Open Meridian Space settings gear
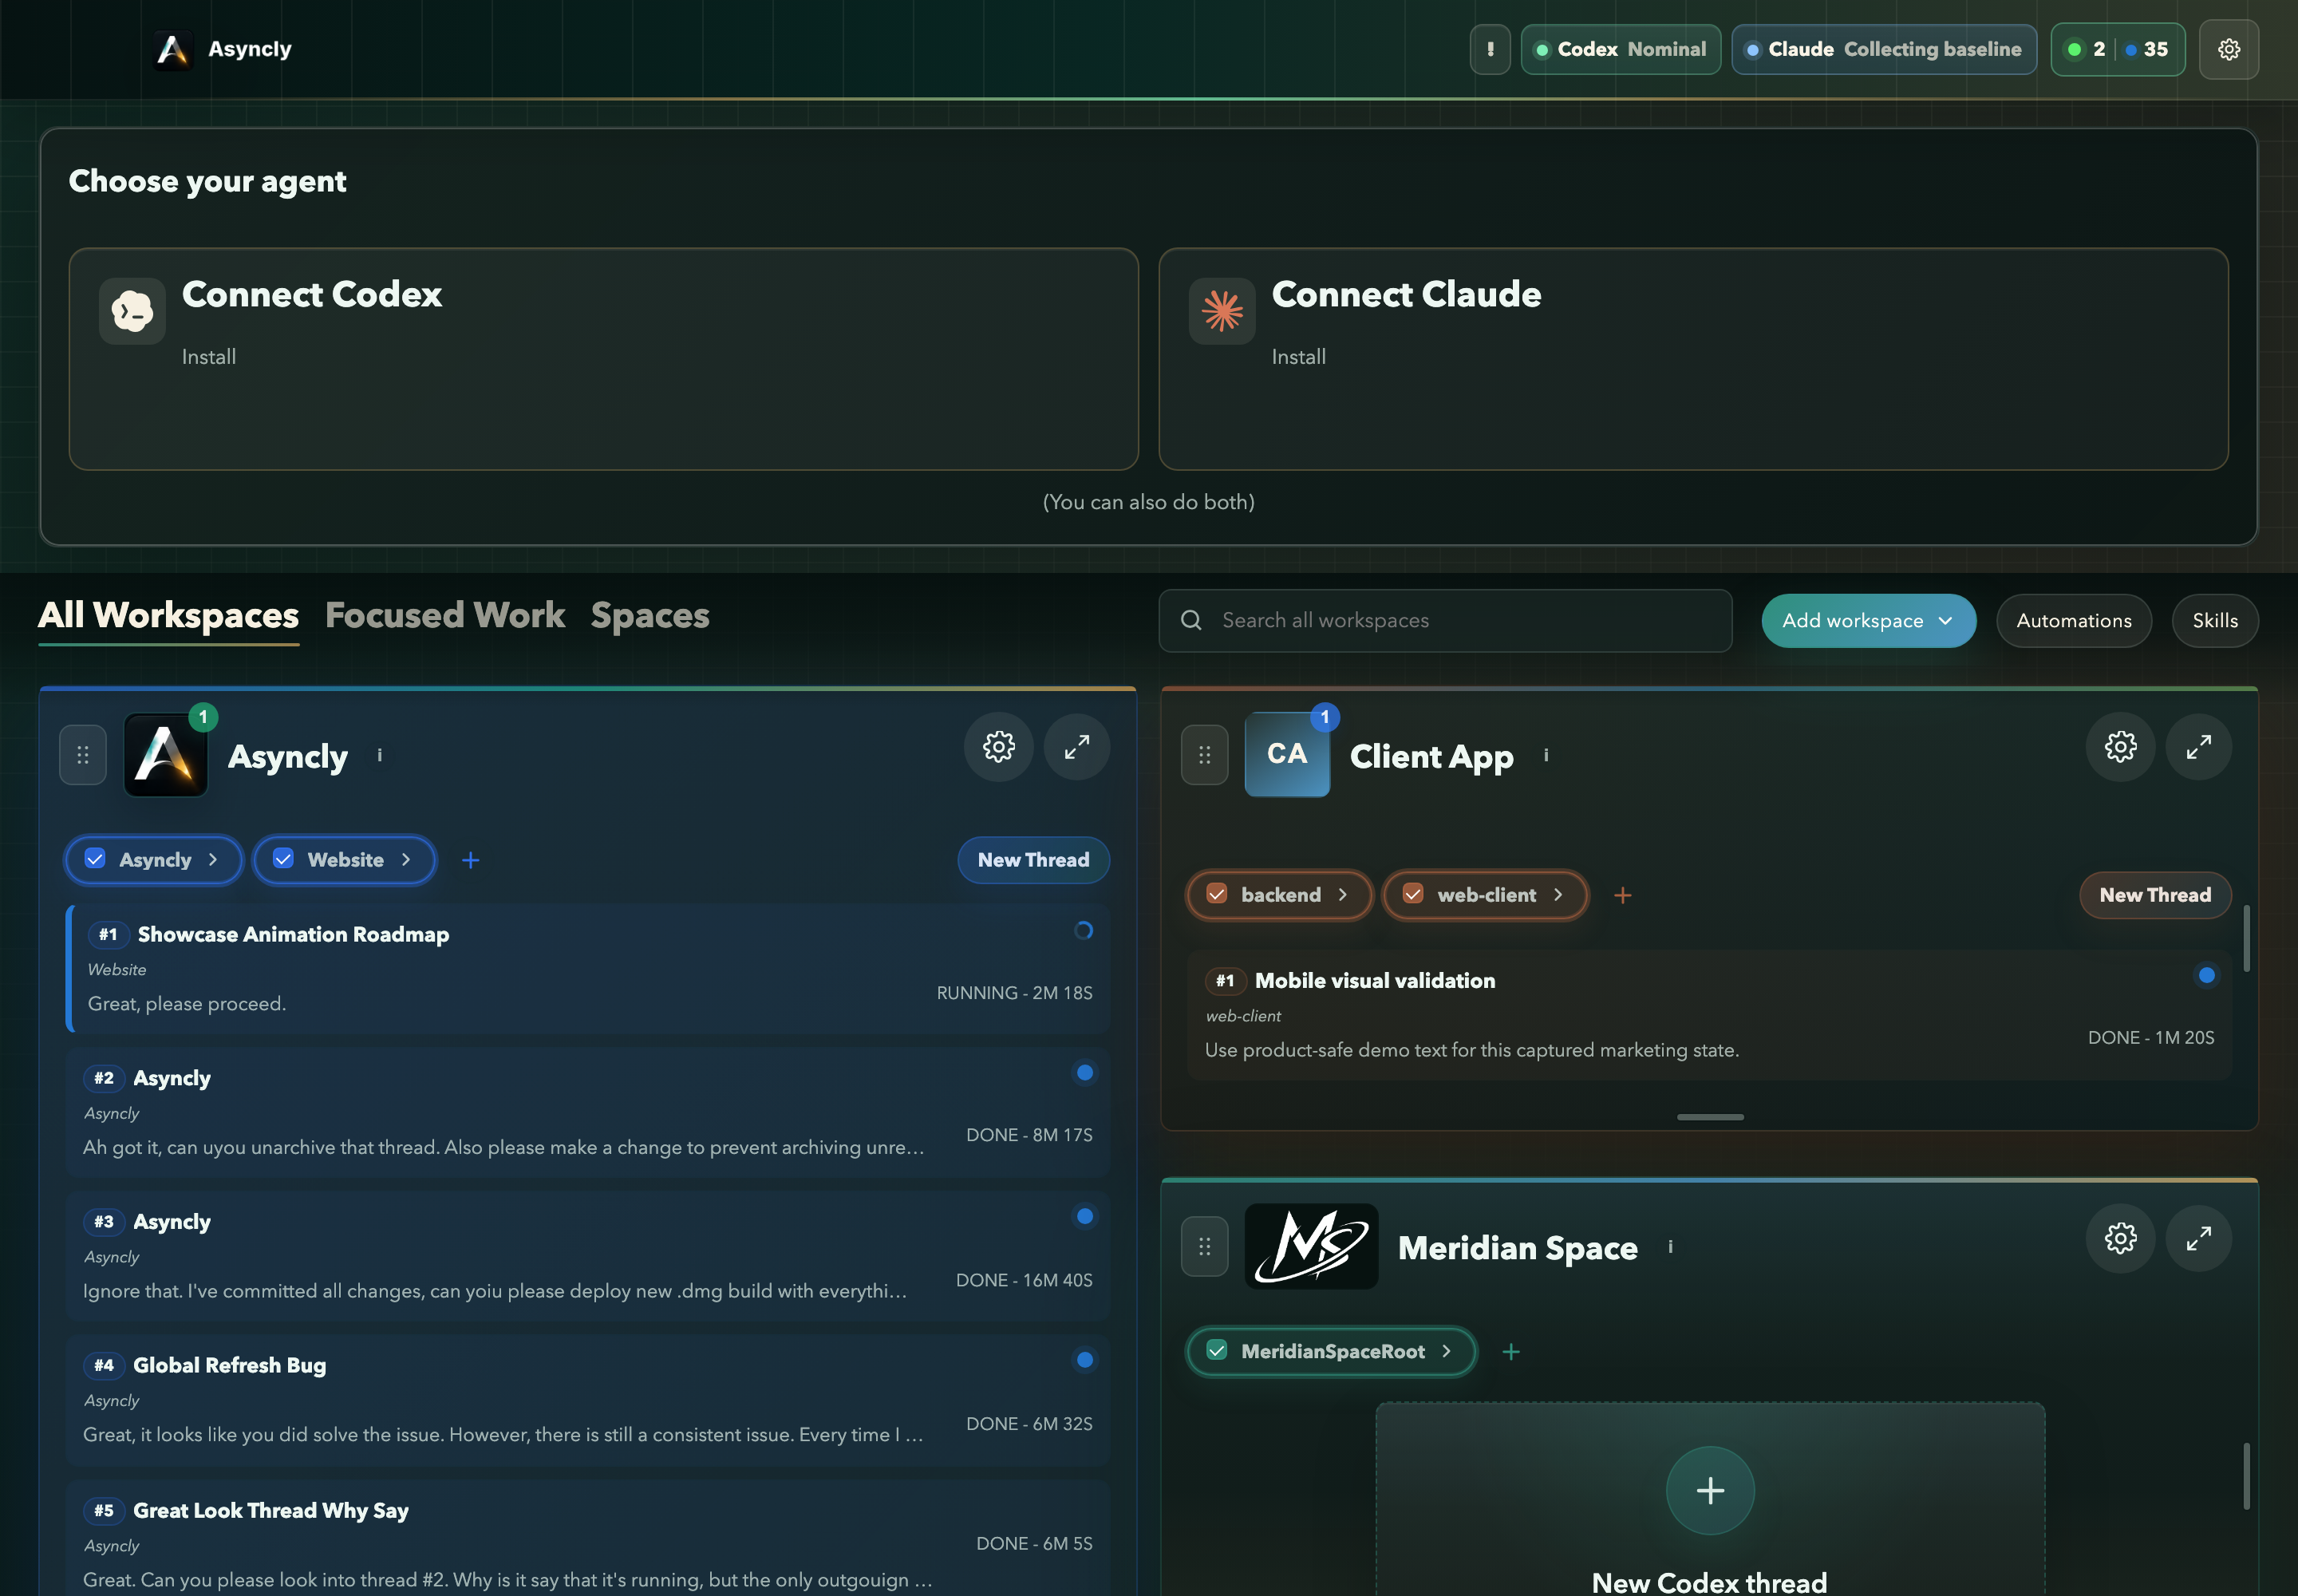Viewport: 2298px width, 1596px height. (2120, 1239)
